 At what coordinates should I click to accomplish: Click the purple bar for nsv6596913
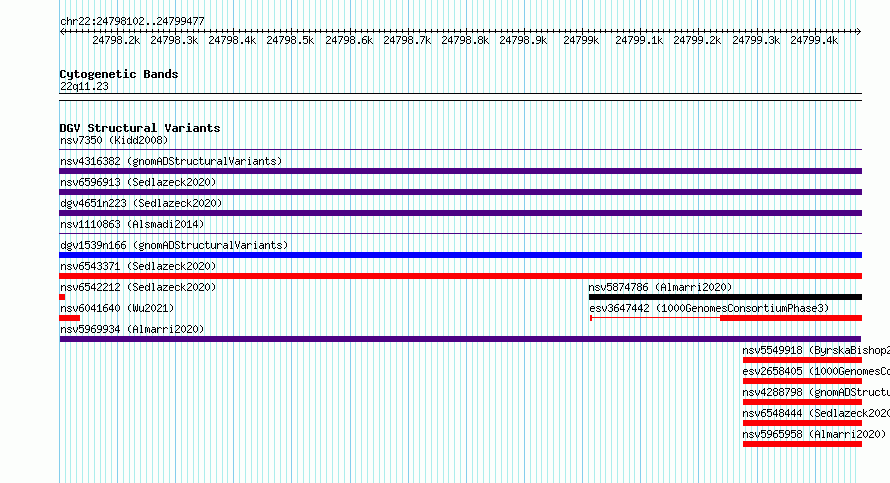(x=460, y=192)
